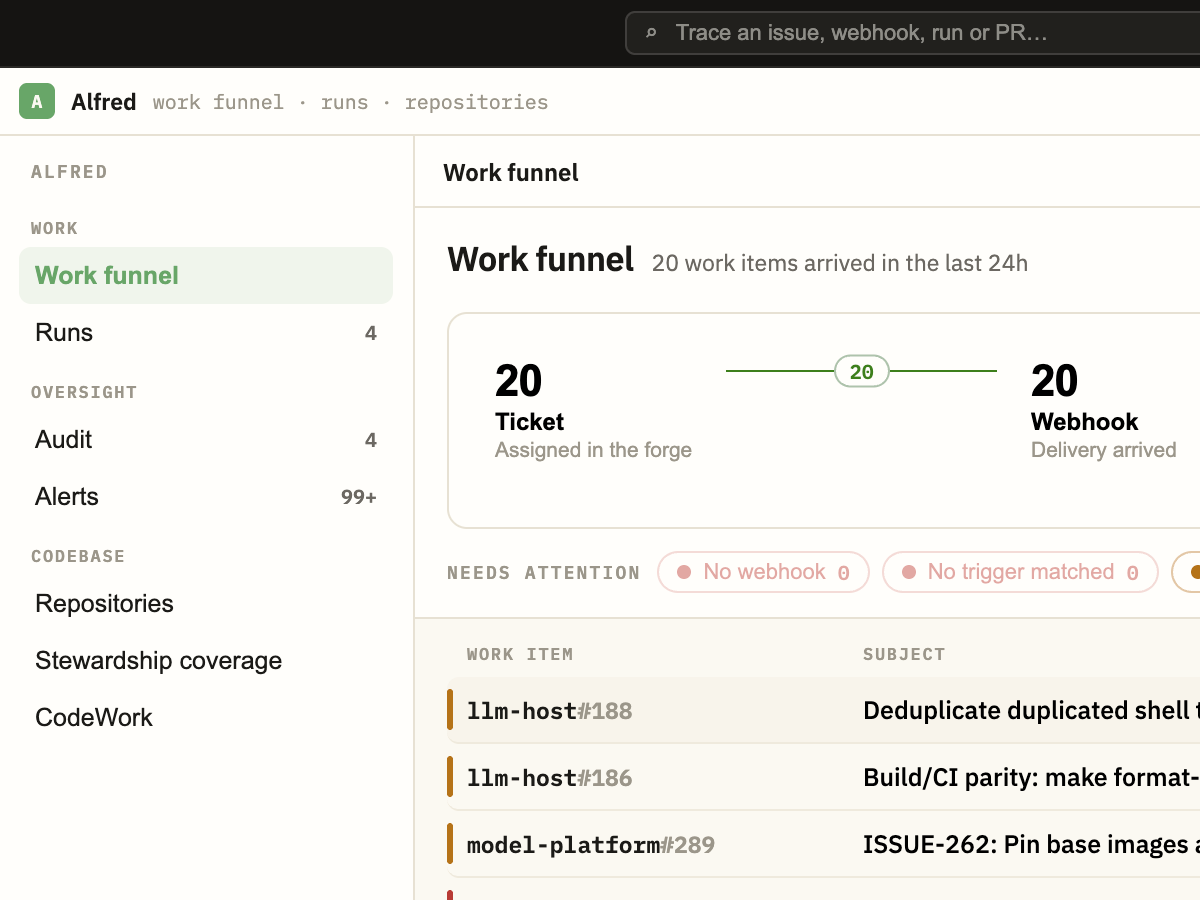1200x900 pixels.
Task: Sort by WORK ITEM column header
Action: (520, 654)
